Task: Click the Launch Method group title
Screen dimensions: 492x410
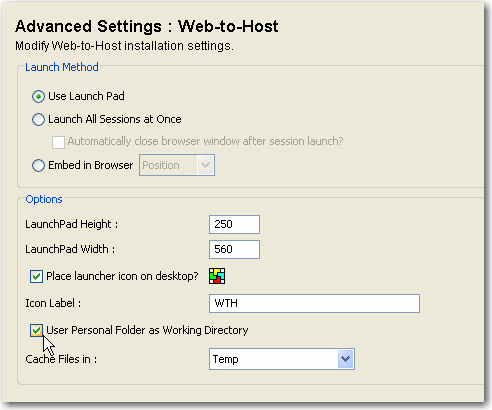Action: pos(62,67)
